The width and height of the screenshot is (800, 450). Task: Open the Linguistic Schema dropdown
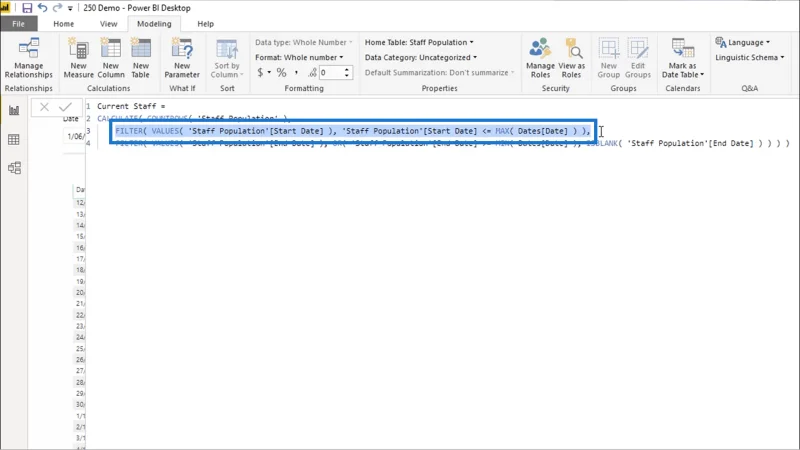[x=749, y=57]
